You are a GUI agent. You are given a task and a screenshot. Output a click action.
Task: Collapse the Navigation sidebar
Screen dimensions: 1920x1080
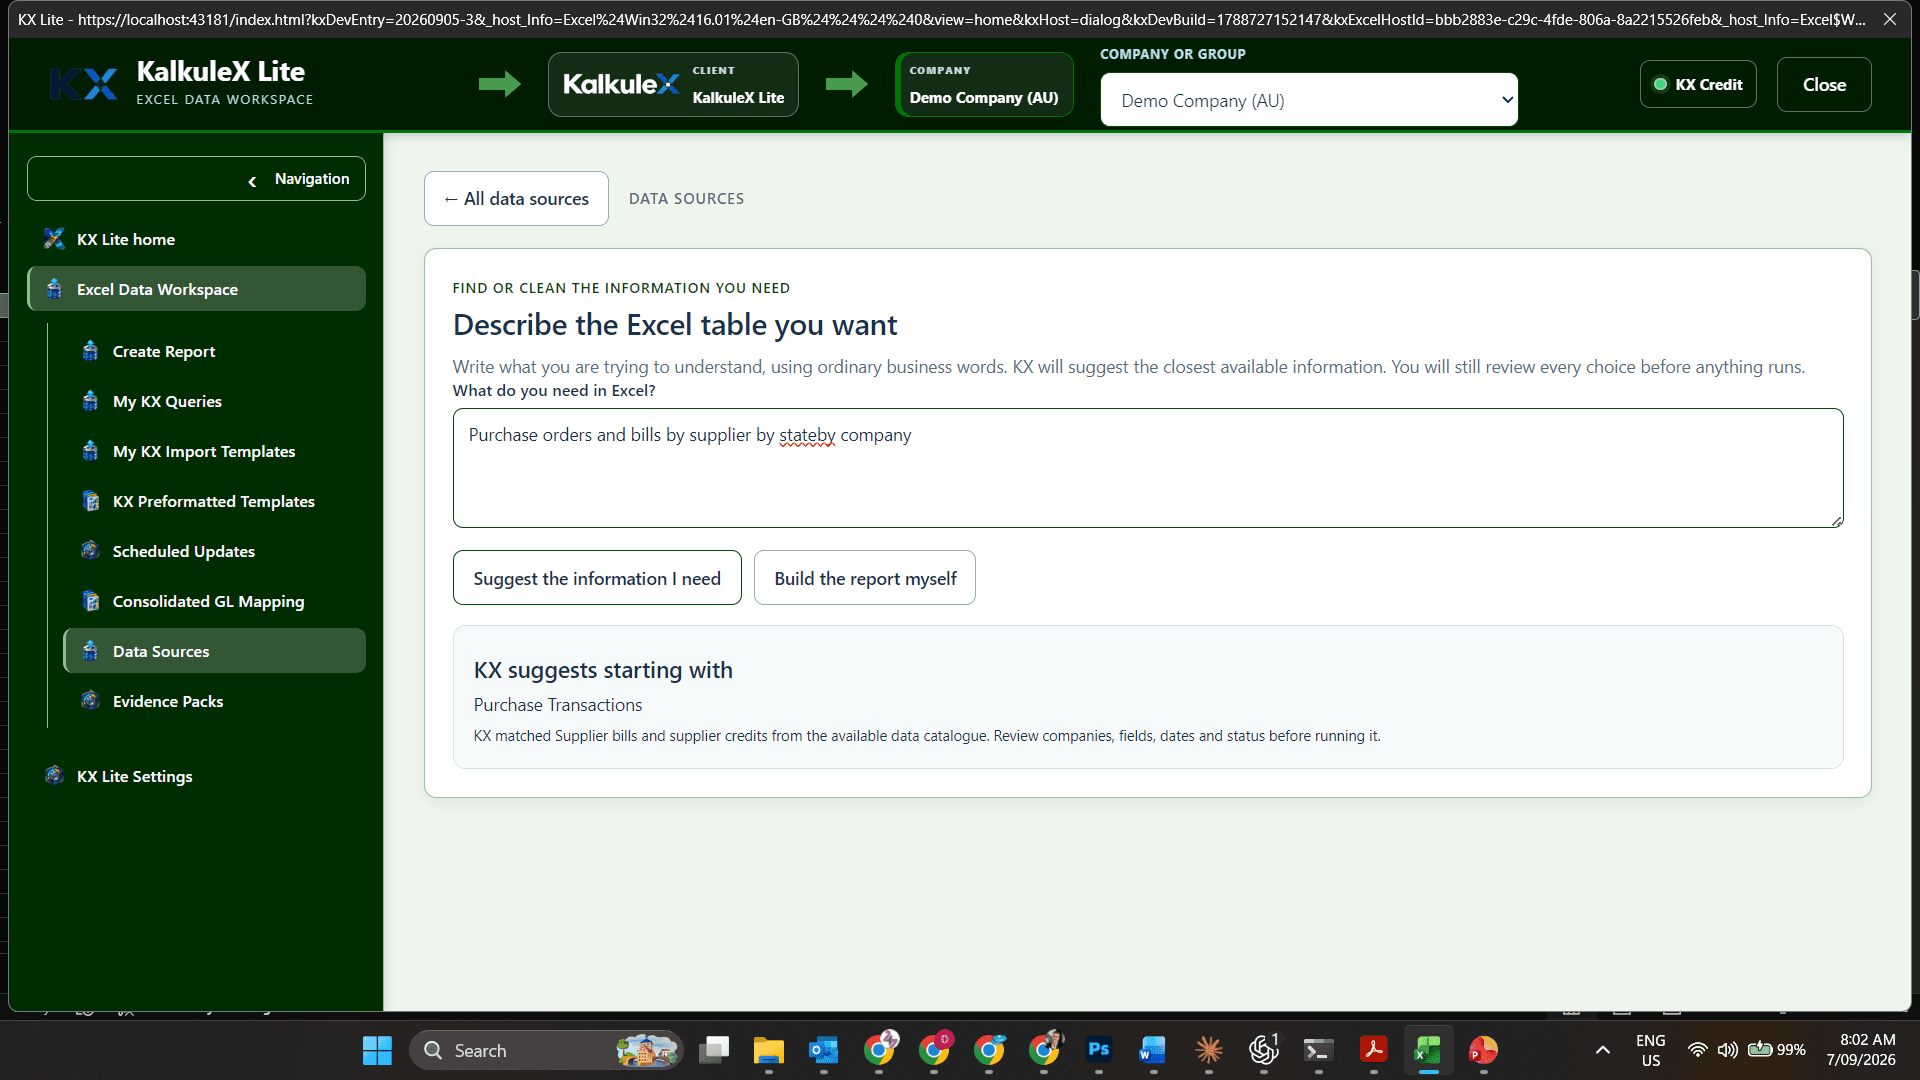click(x=196, y=179)
